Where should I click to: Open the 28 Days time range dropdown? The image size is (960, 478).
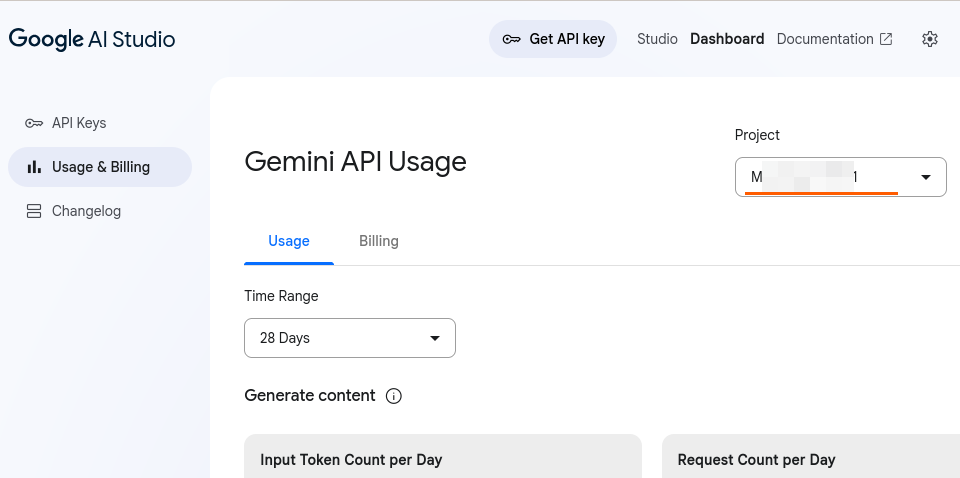pos(350,338)
